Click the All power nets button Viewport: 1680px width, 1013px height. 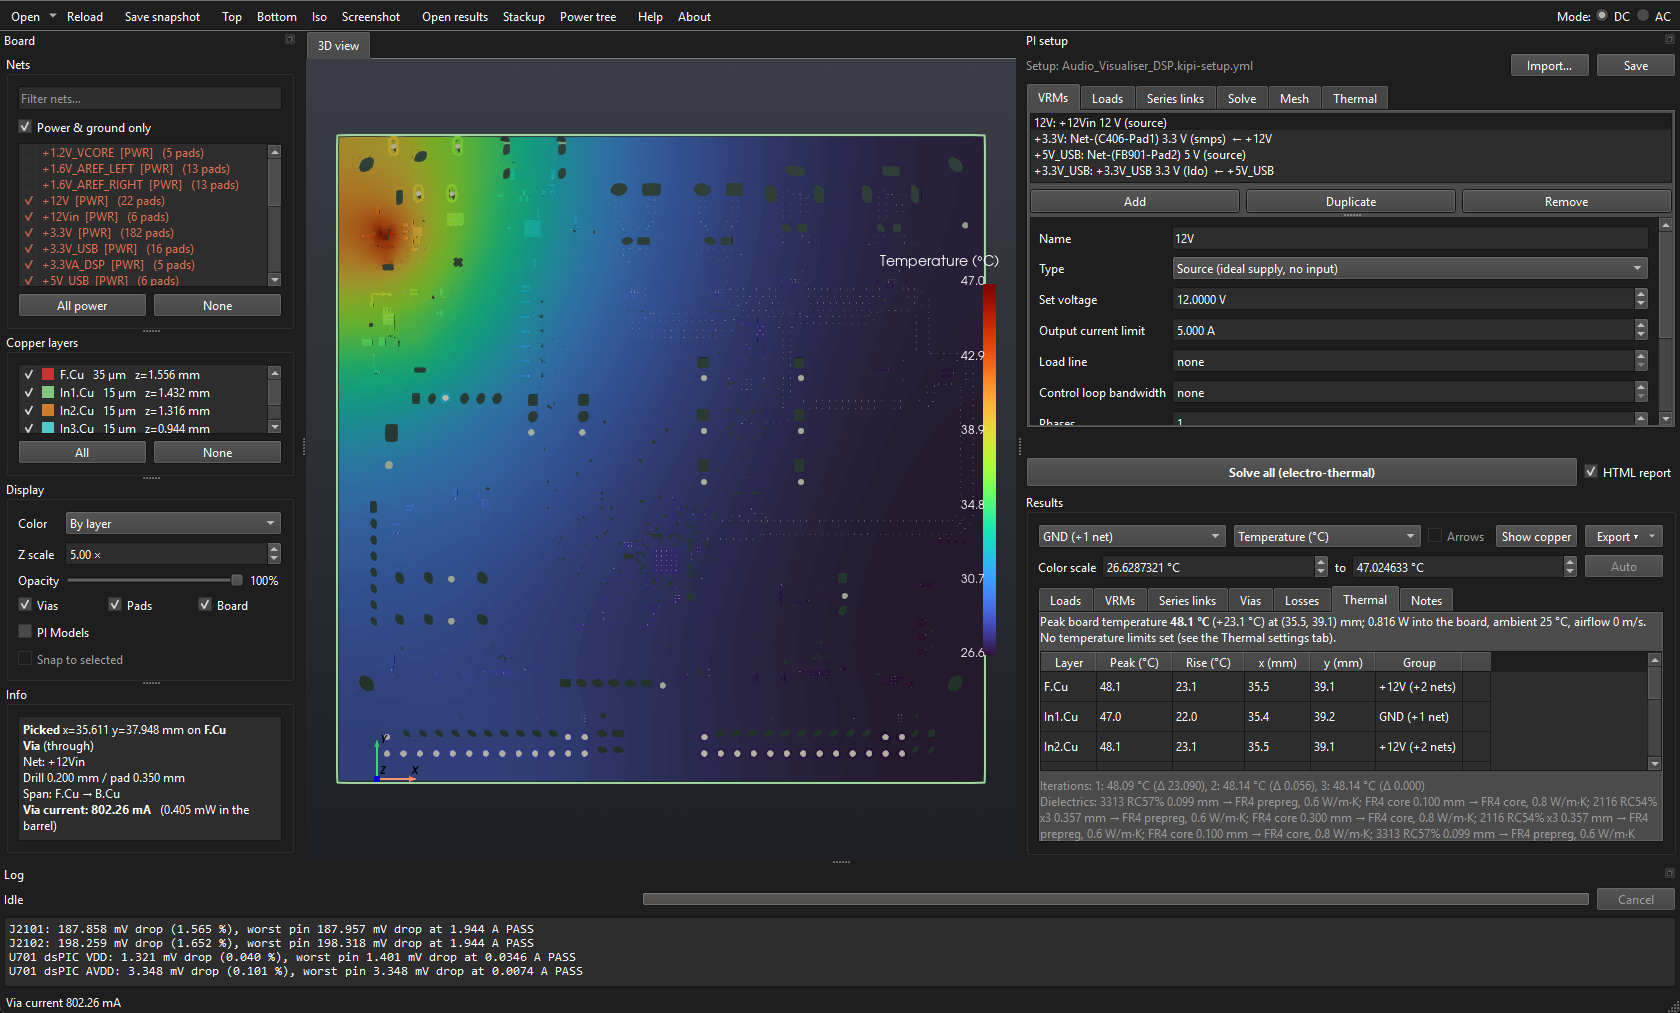(x=82, y=306)
